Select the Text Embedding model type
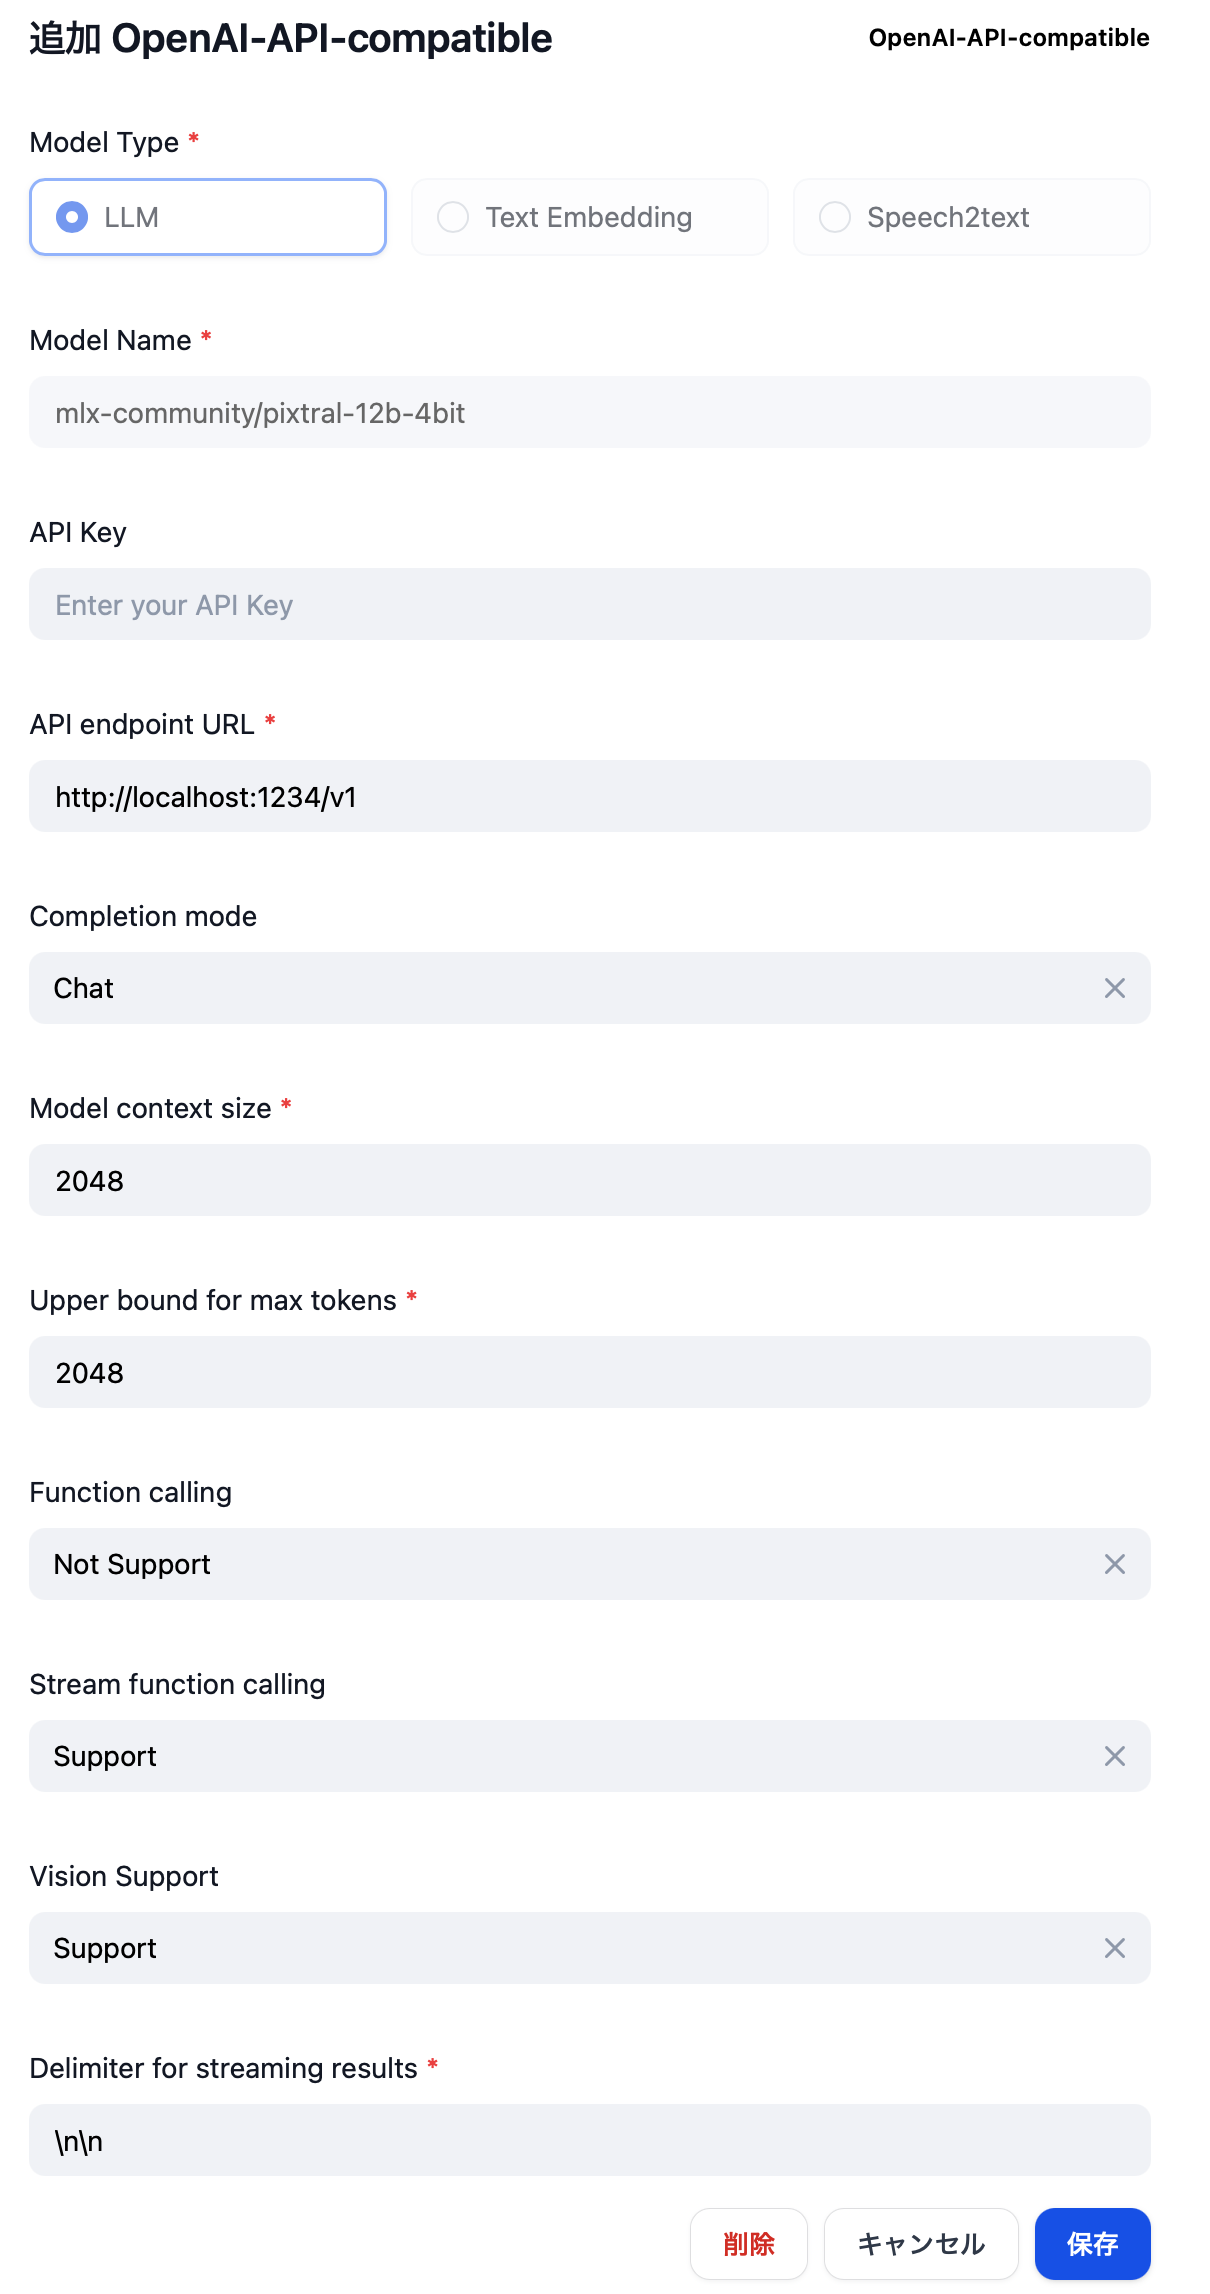Viewport: 1210px width, 2294px height. [589, 217]
